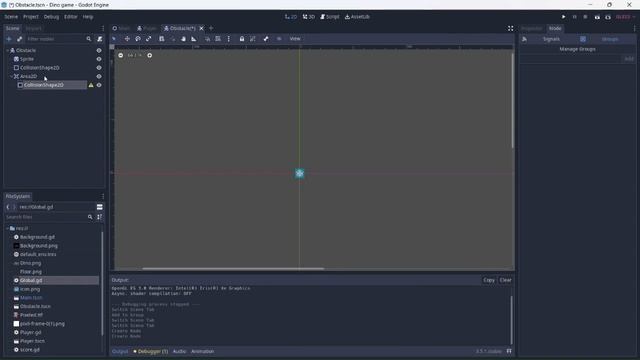Toggle grid snapping in toolbar

click(x=218, y=39)
